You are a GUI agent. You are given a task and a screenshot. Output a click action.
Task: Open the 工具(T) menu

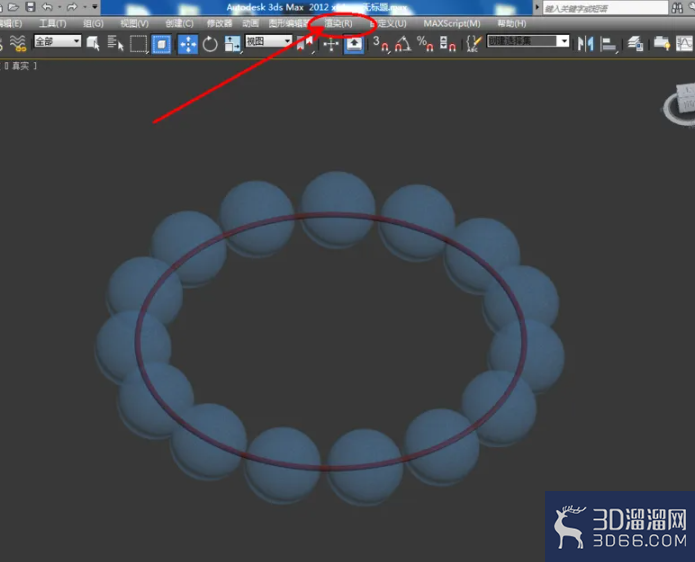pyautogui.click(x=53, y=23)
